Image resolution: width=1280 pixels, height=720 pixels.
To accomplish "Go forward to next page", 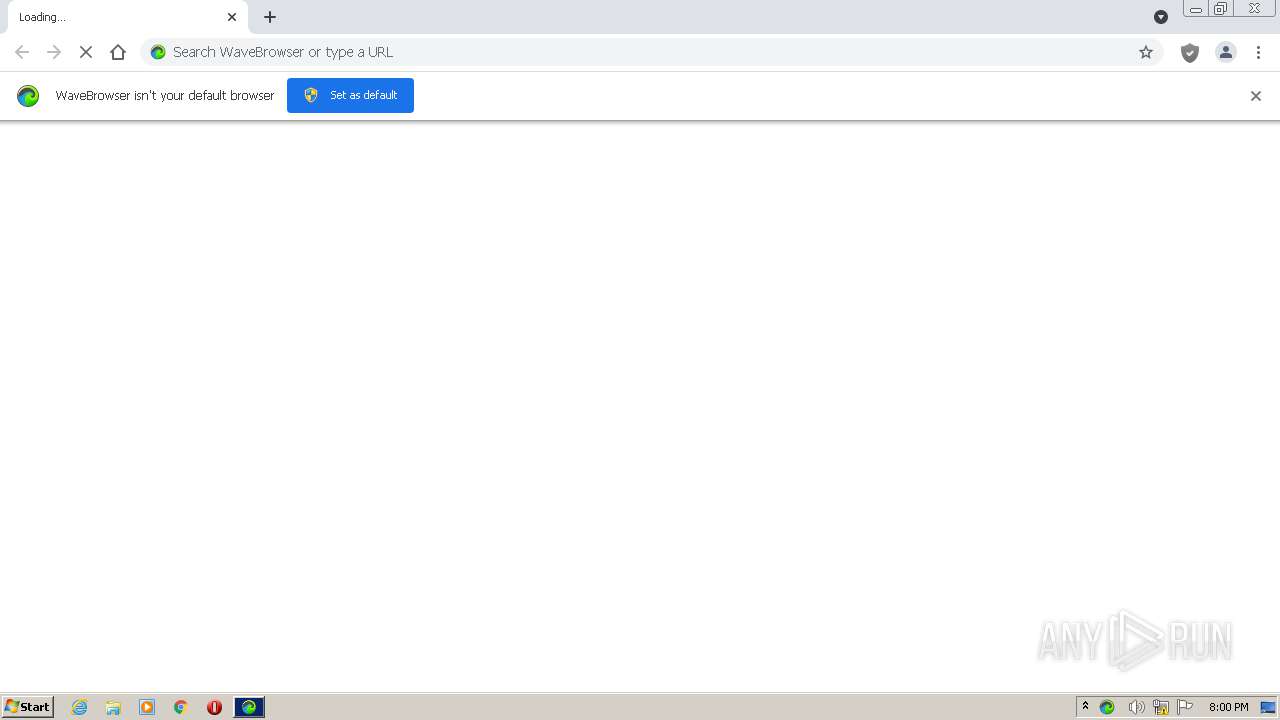I will click(x=54, y=52).
